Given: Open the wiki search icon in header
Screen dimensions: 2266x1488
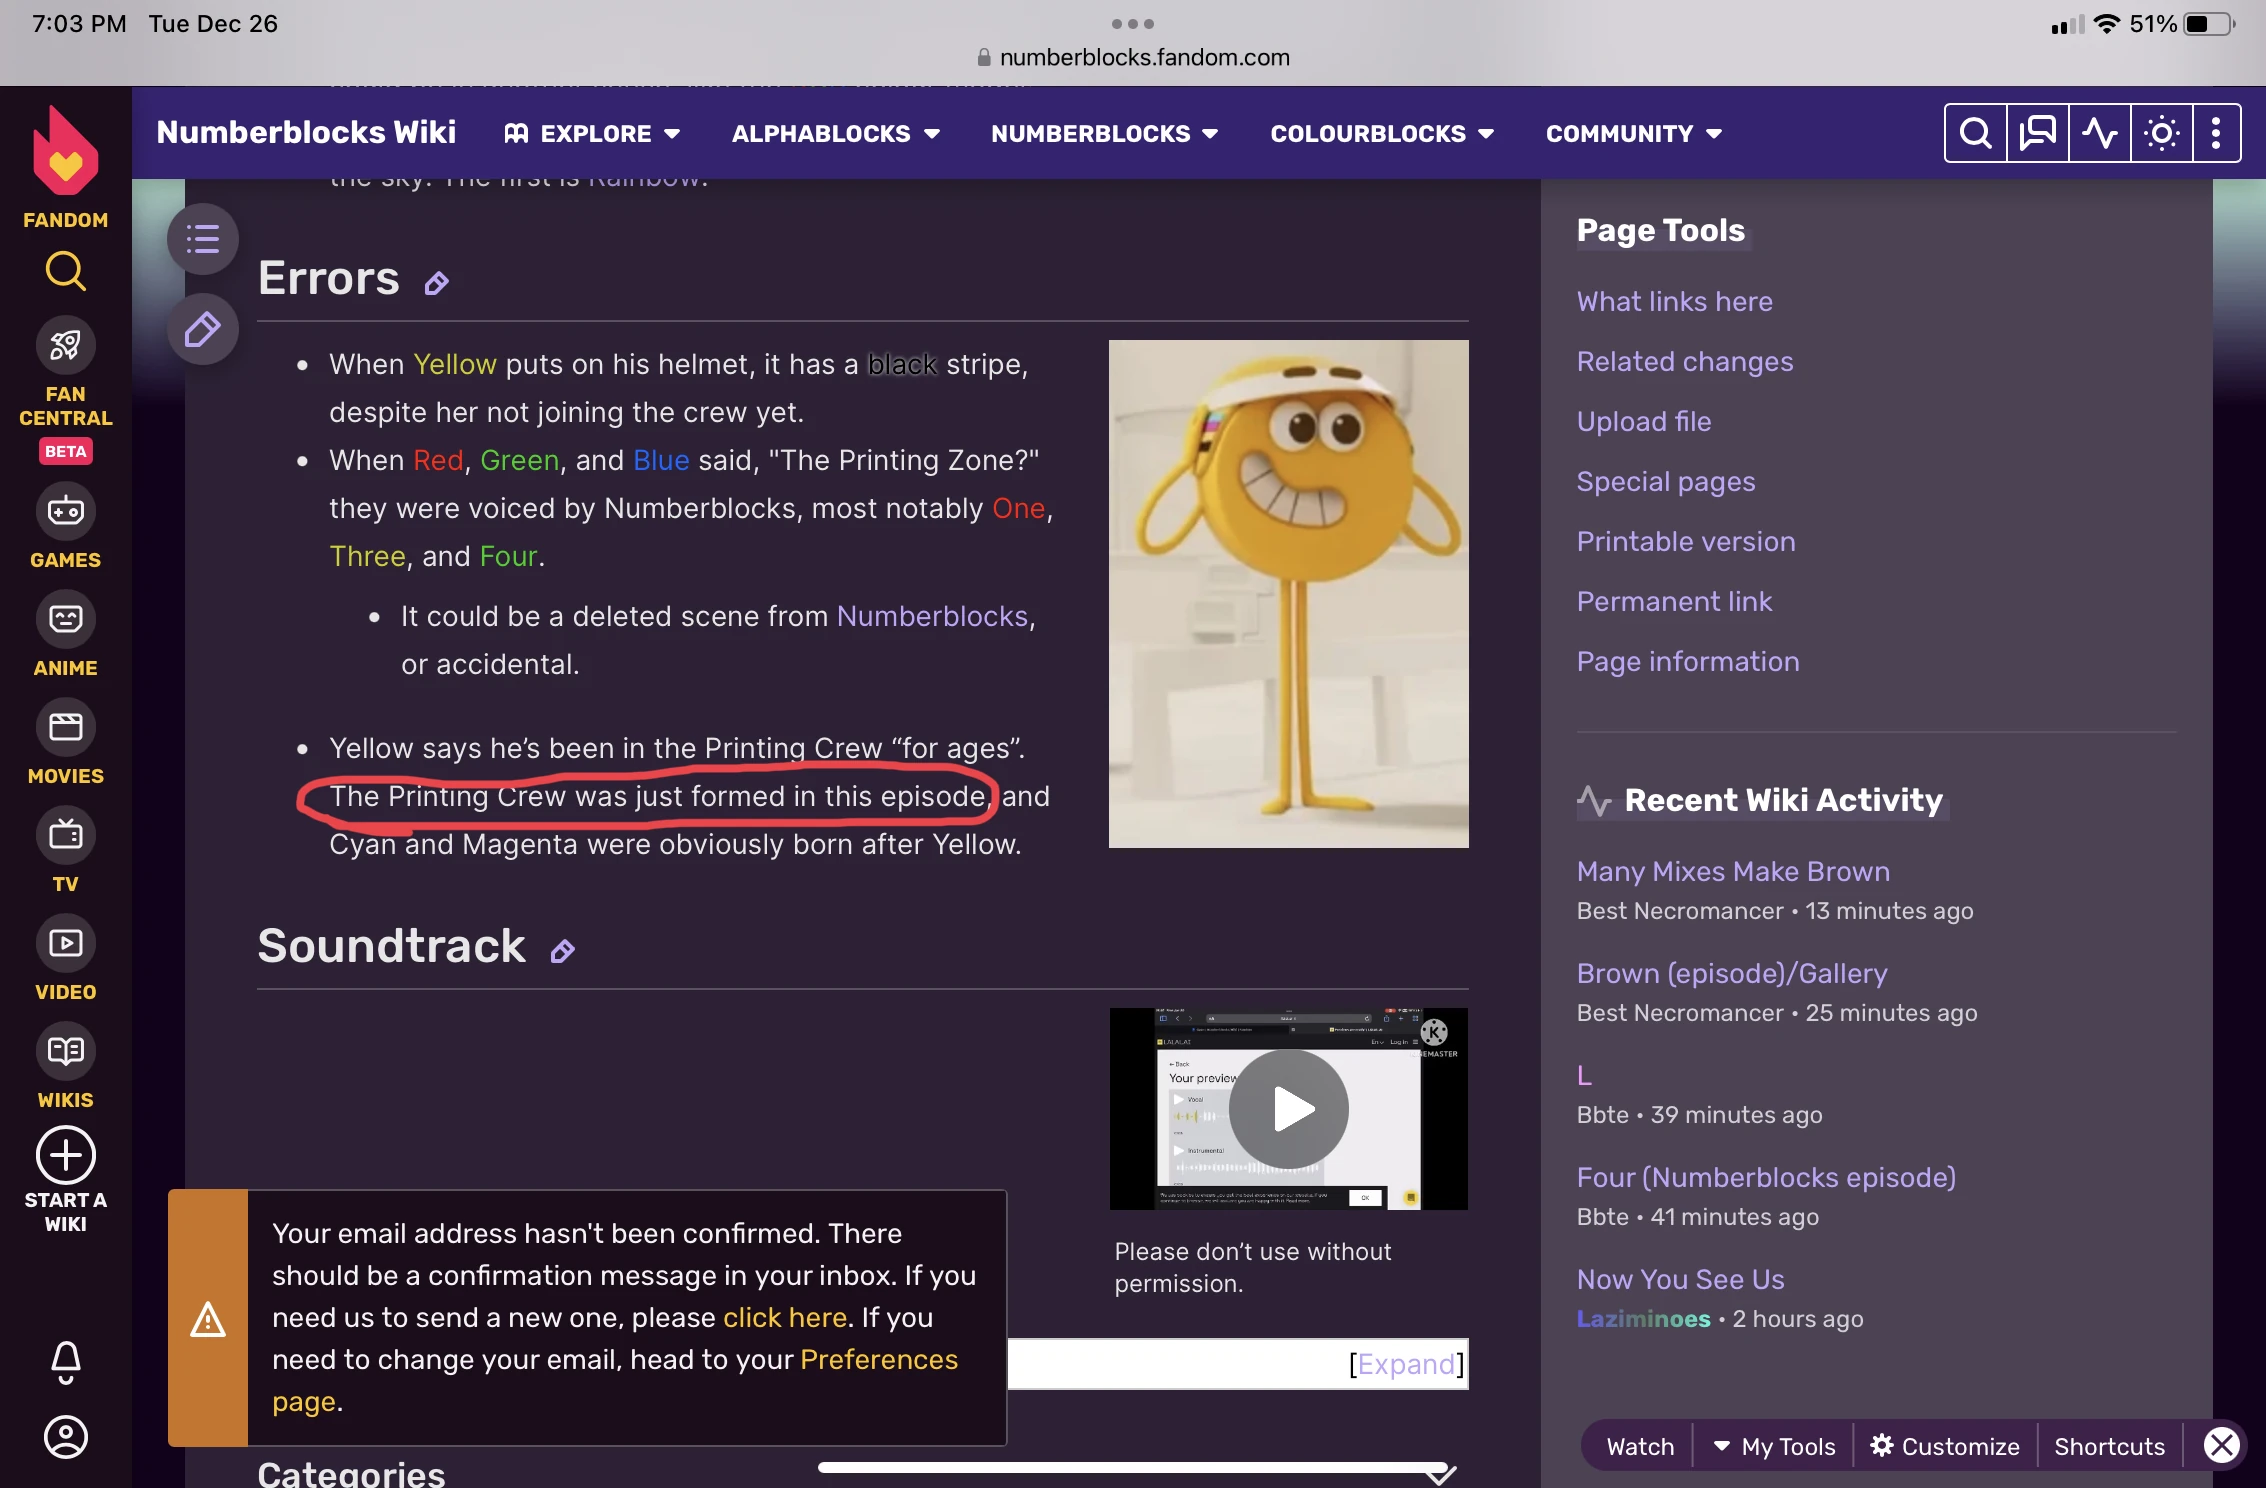Looking at the screenshot, I should point(1975,133).
